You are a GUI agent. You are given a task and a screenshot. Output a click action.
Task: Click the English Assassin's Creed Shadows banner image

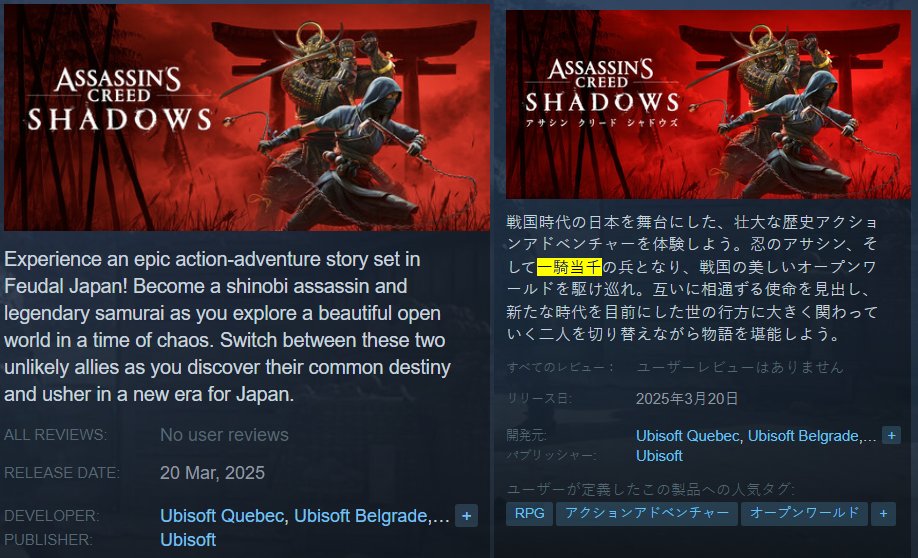click(x=247, y=117)
